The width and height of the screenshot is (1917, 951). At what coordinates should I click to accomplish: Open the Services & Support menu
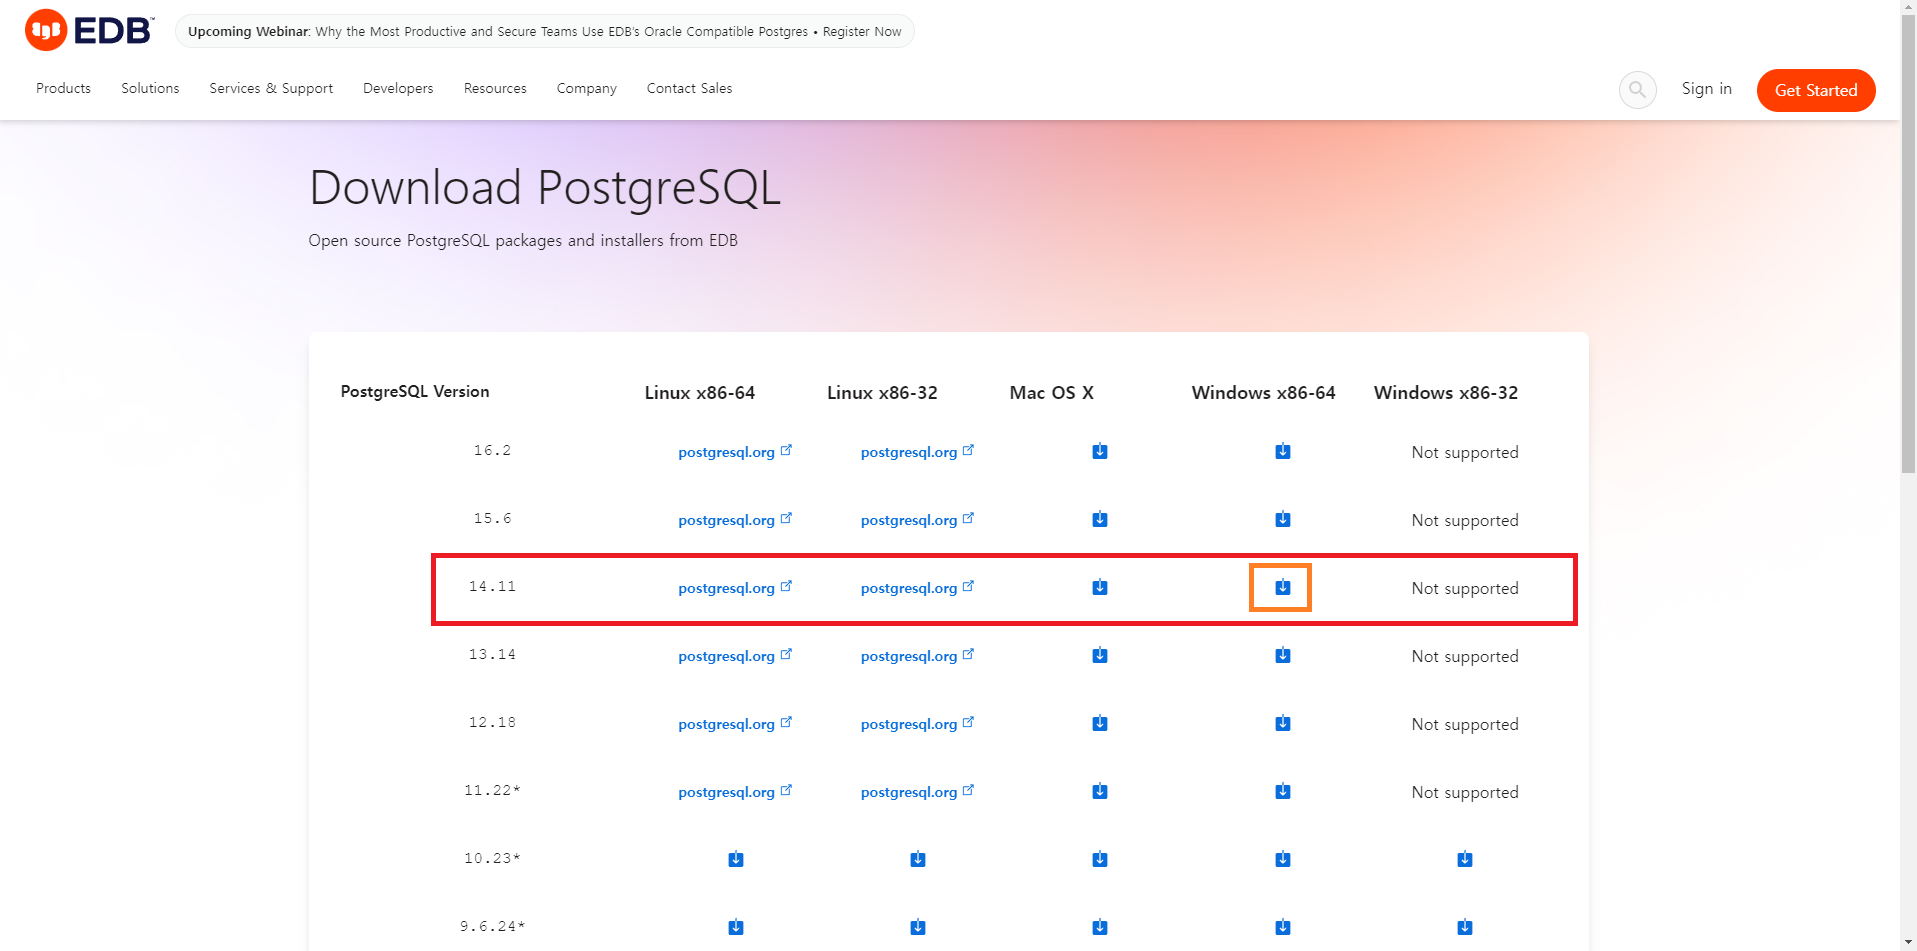[x=271, y=88]
